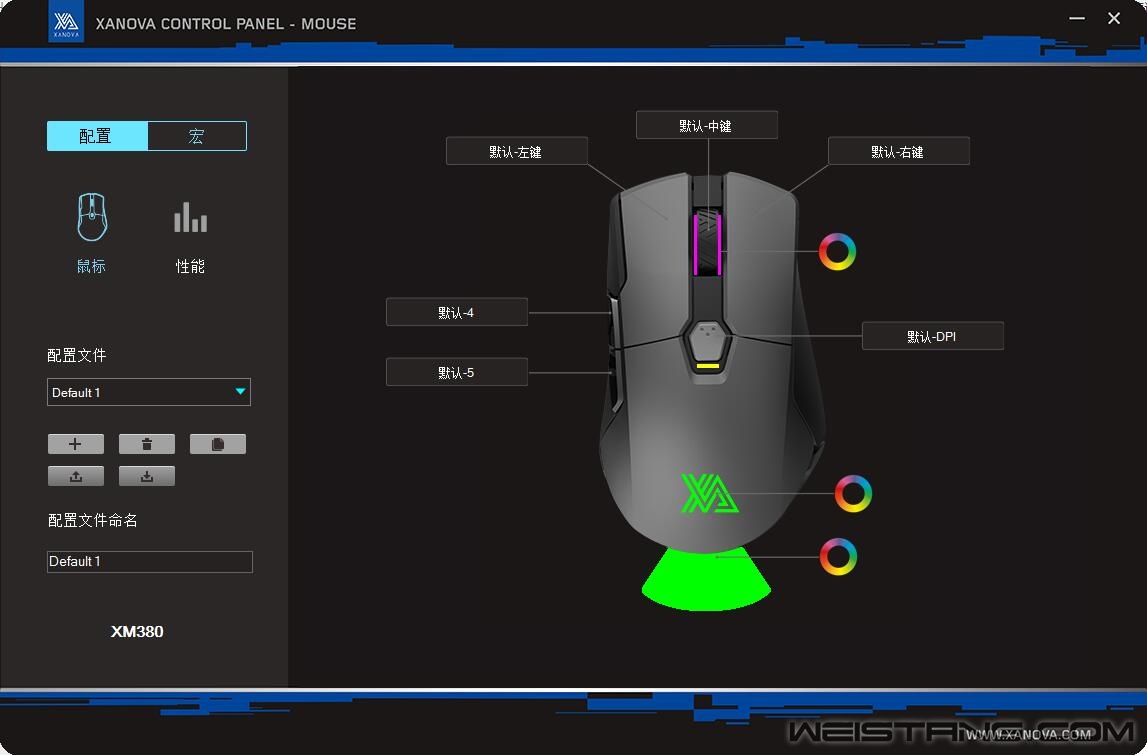Image resolution: width=1147 pixels, height=755 pixels.
Task: Open the scroll wheel lighting color wheel
Action: click(x=837, y=251)
